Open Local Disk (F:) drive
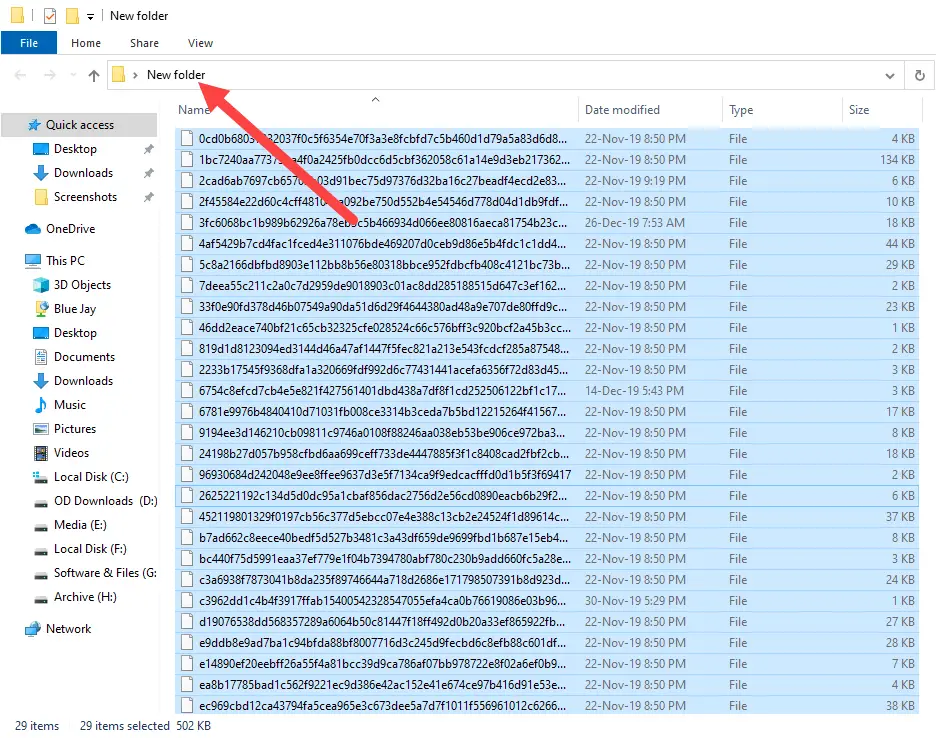 click(90, 549)
